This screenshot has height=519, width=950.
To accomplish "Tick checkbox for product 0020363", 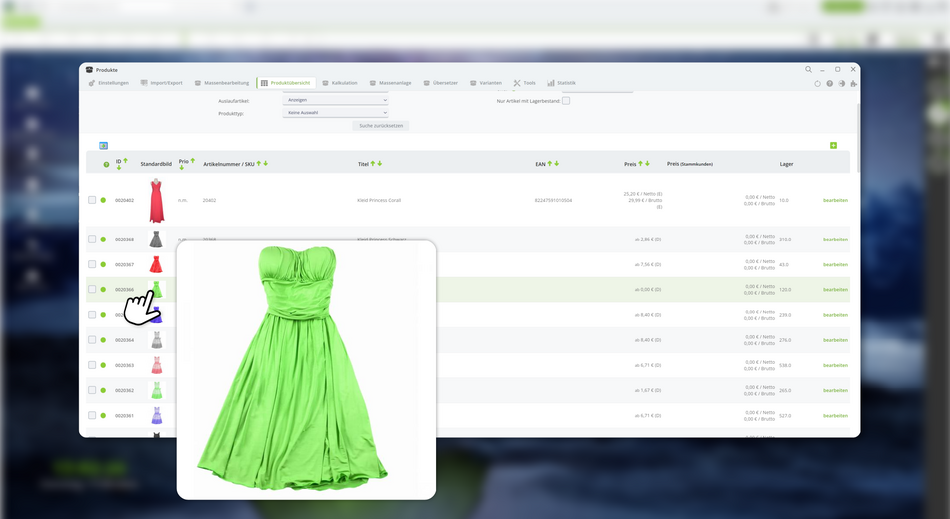I will [x=92, y=365].
